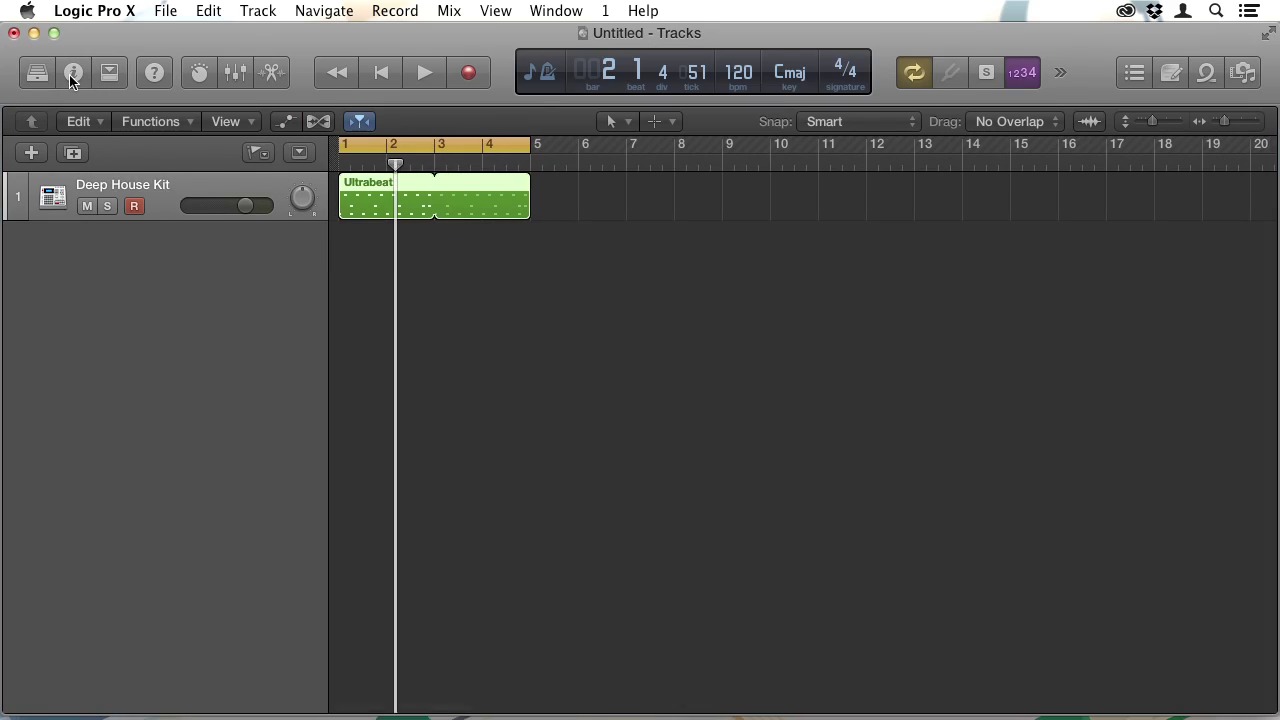Open the Media browsers button
The width and height of the screenshot is (1280, 720).
tap(1242, 73)
